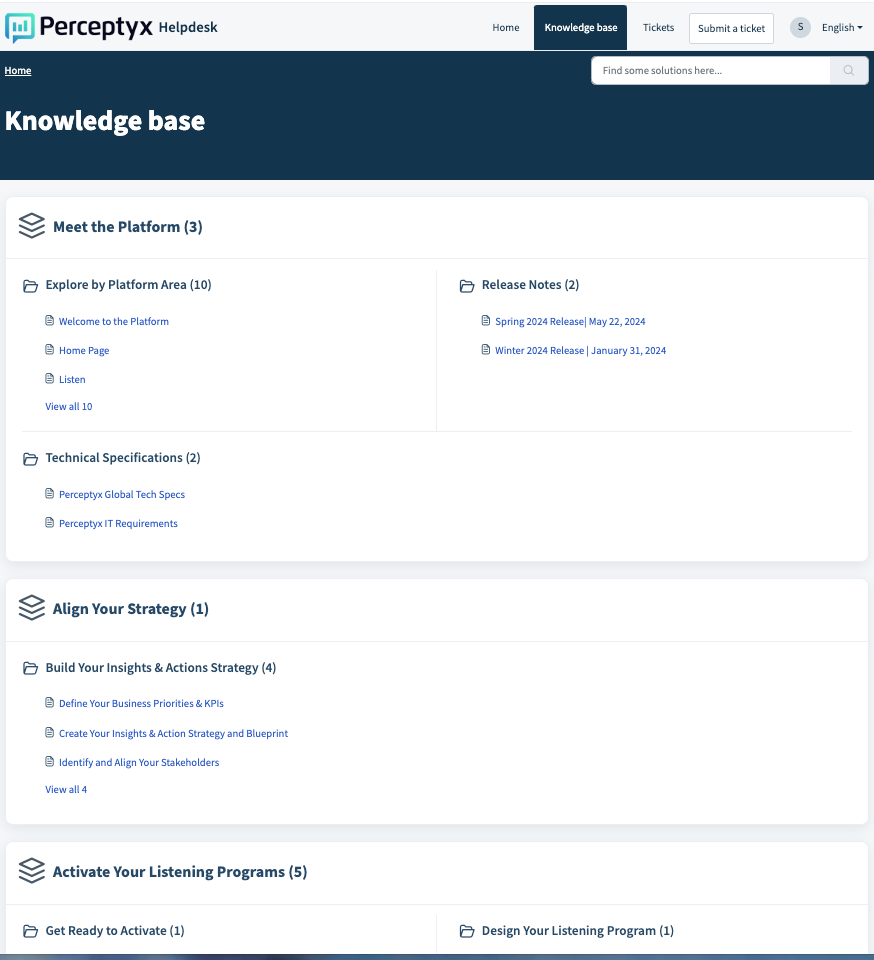Open Create Your Insights & Action Strategy and Blueprint

(173, 733)
